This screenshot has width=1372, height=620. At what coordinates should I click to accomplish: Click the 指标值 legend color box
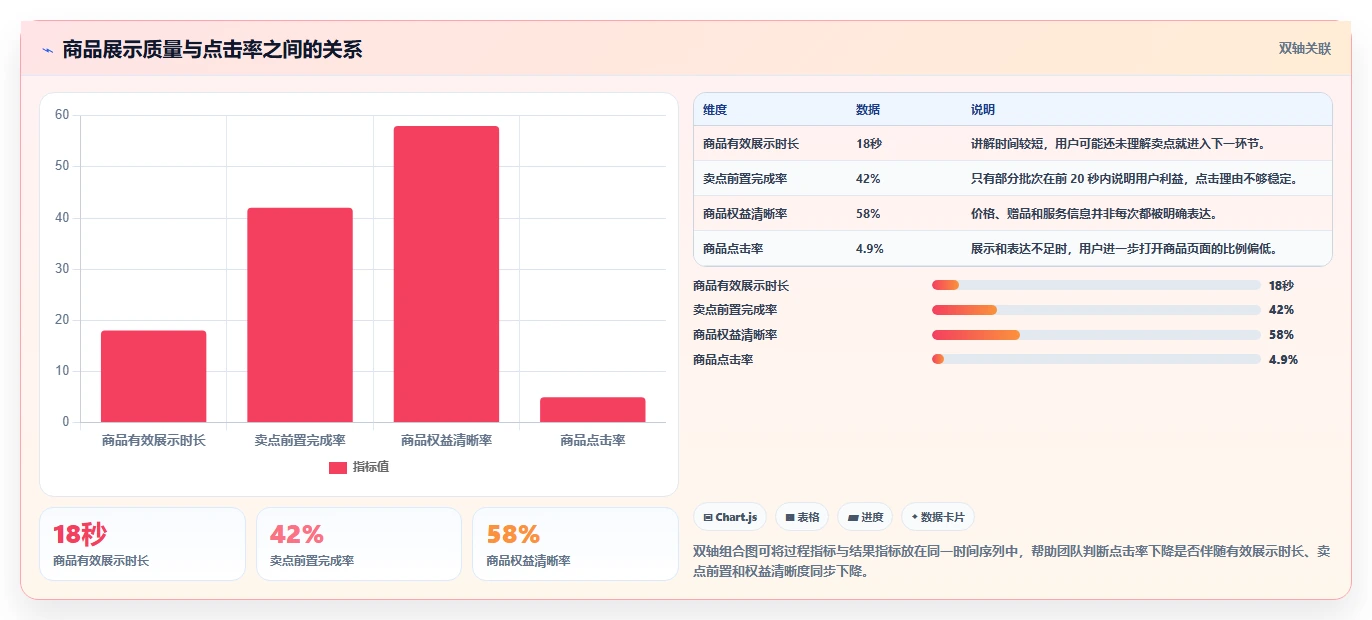(x=338, y=467)
